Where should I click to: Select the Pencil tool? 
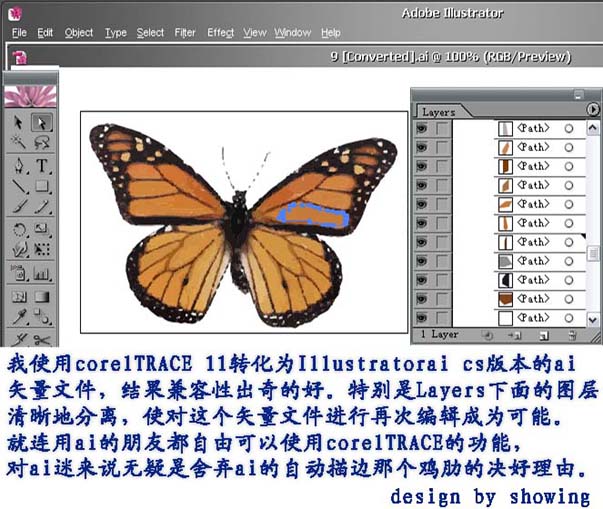click(x=42, y=206)
